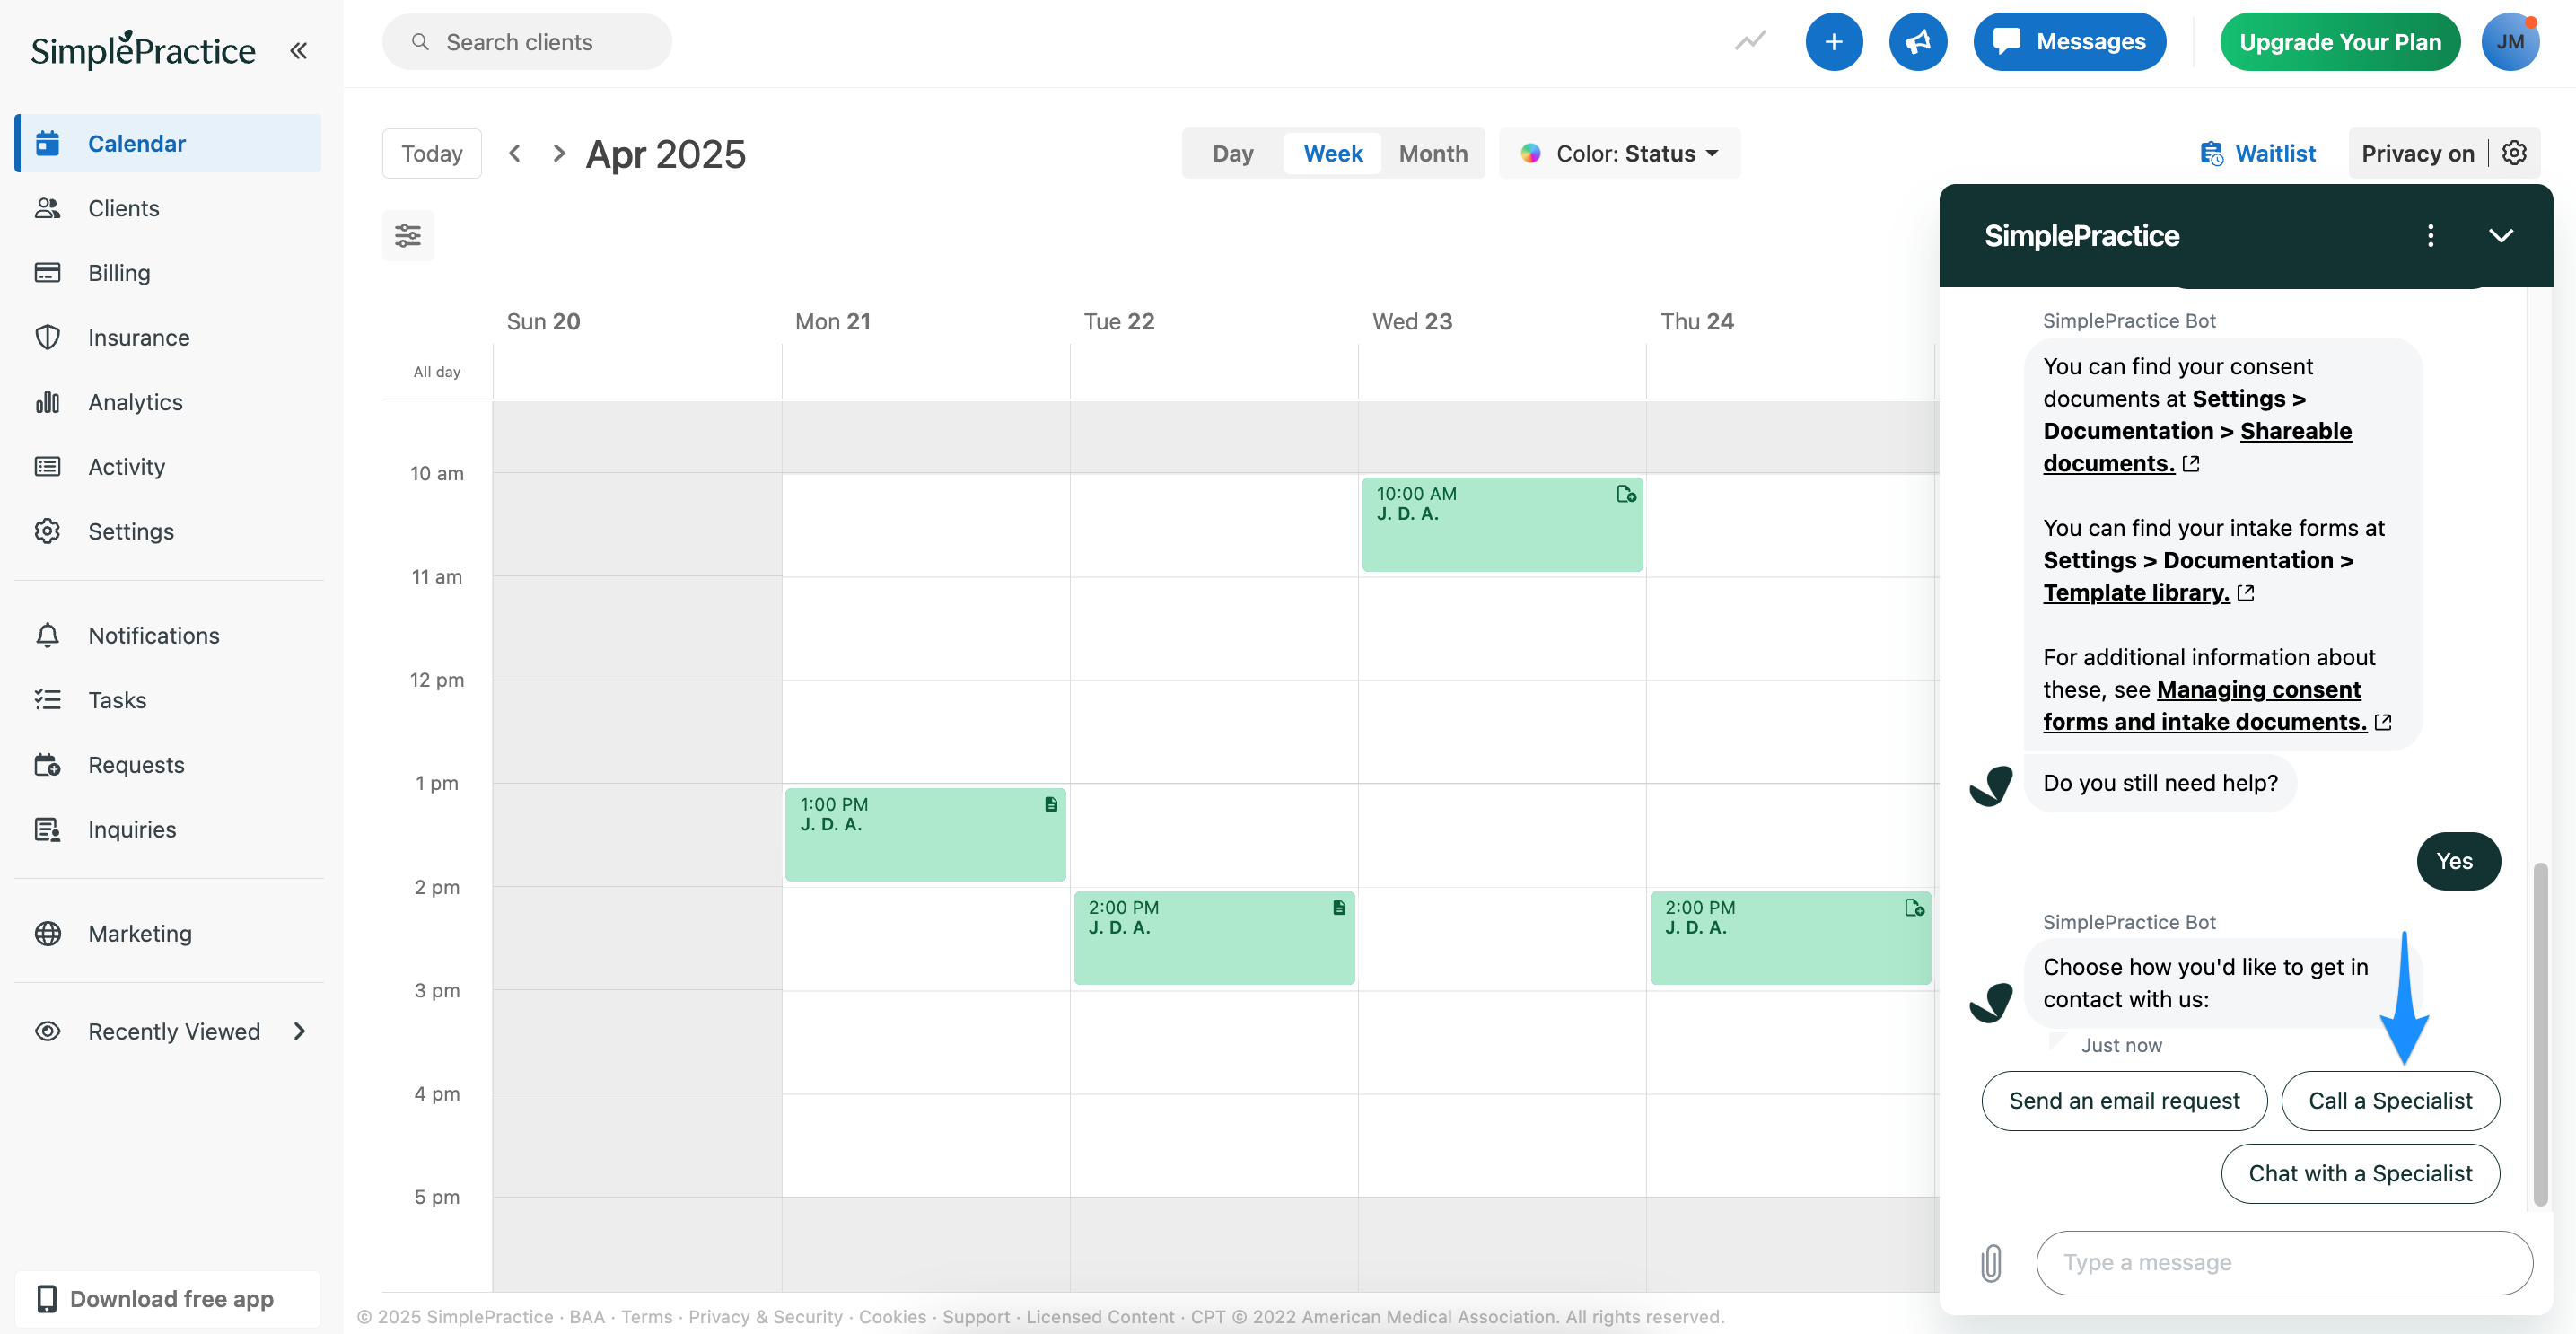
Task: Open Analytics in sidebar
Action: point(168,402)
